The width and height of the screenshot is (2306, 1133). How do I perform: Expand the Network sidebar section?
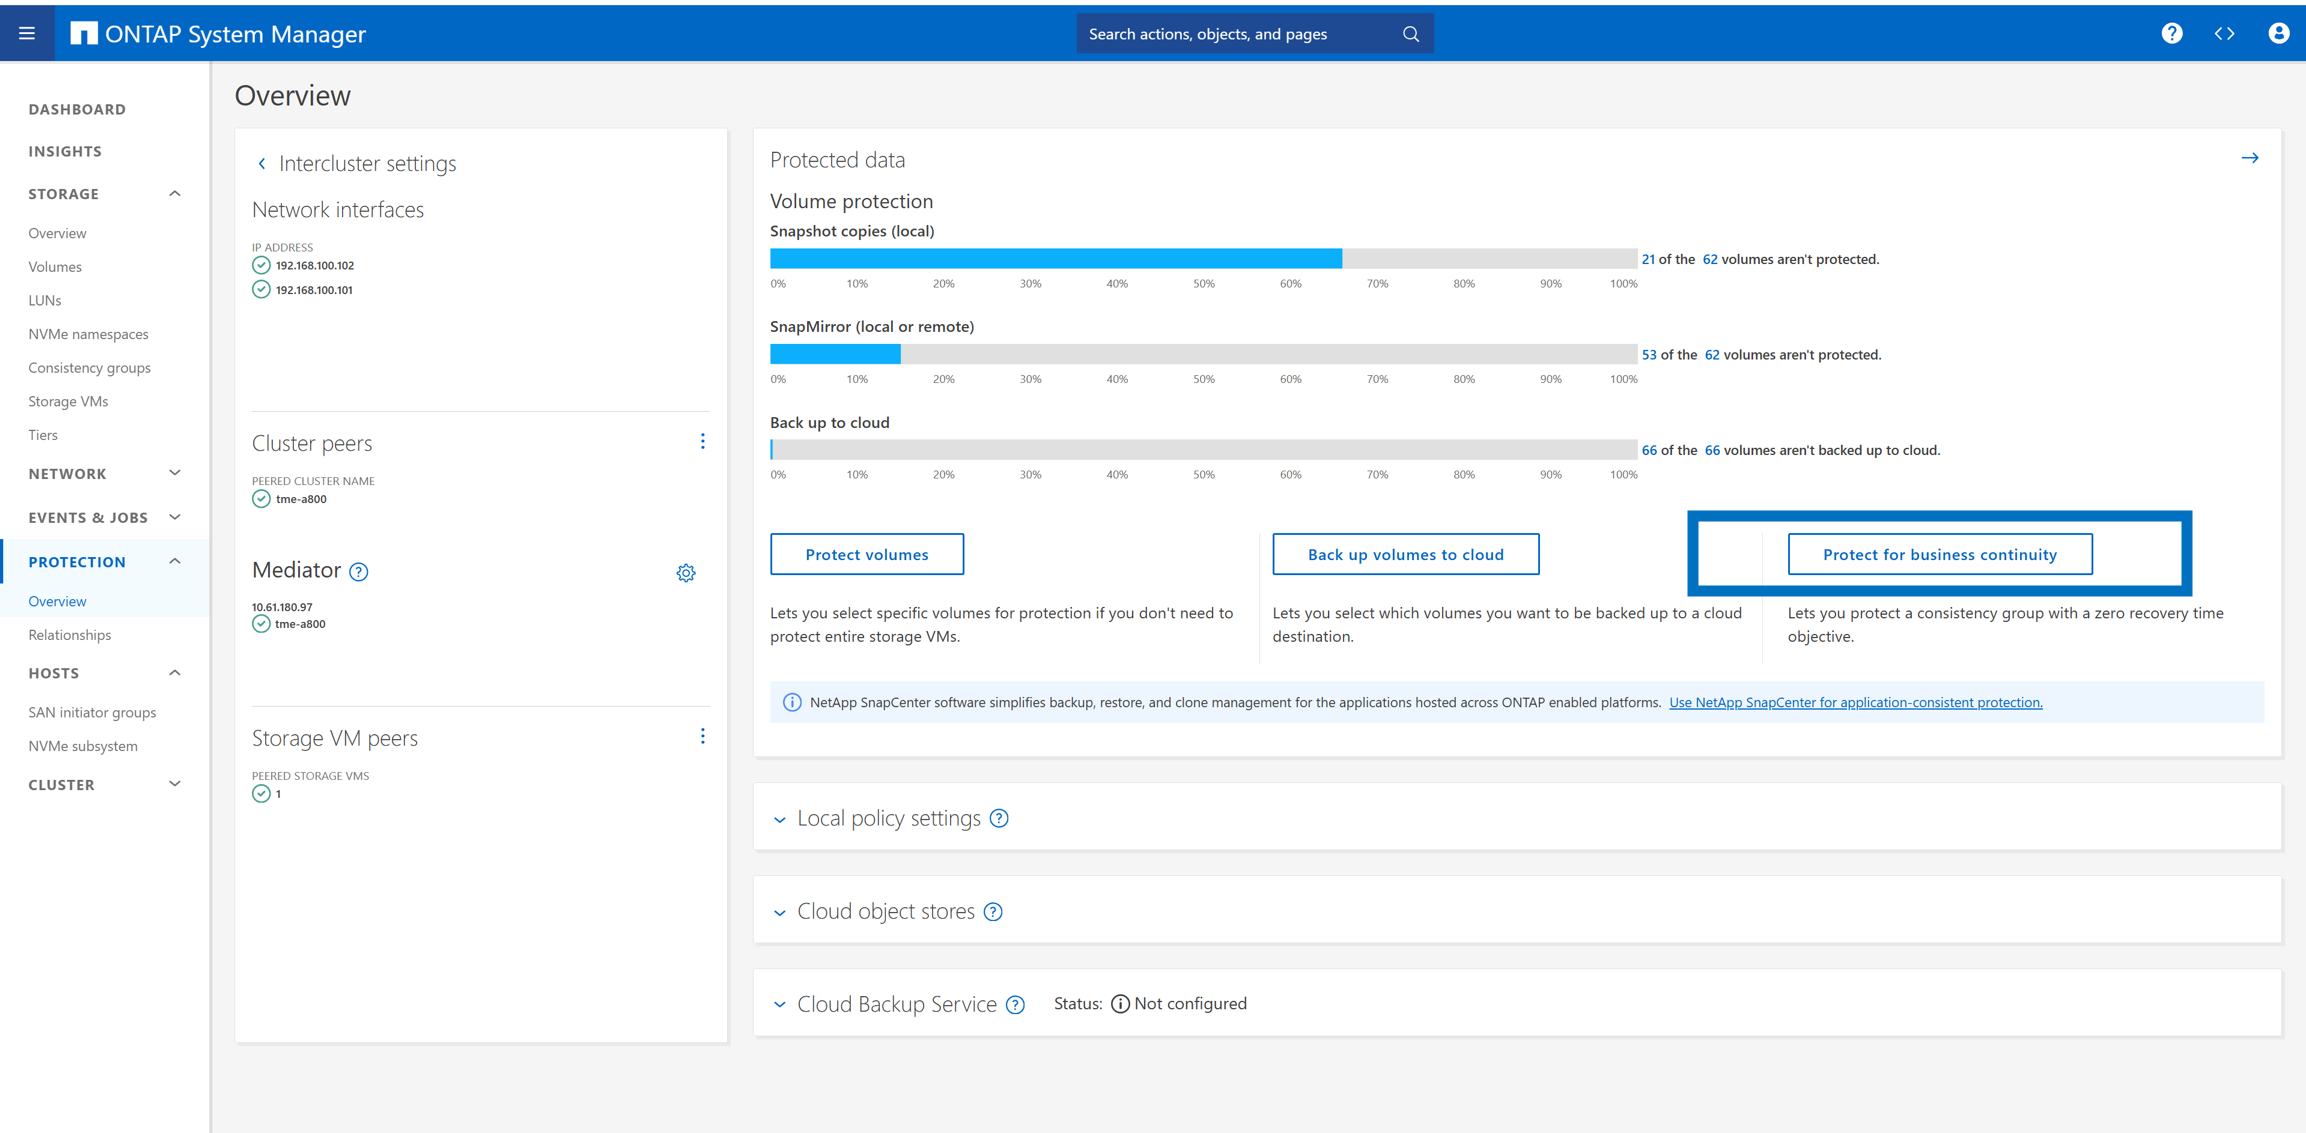point(175,473)
